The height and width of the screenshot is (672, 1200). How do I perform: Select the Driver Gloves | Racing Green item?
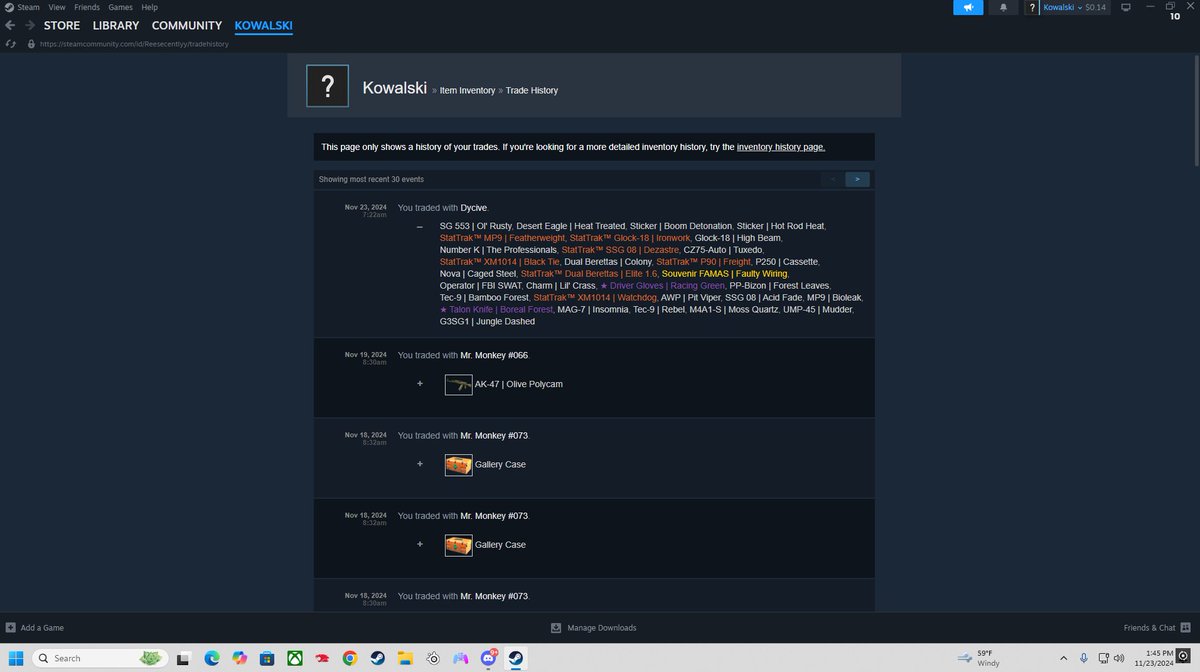(662, 286)
